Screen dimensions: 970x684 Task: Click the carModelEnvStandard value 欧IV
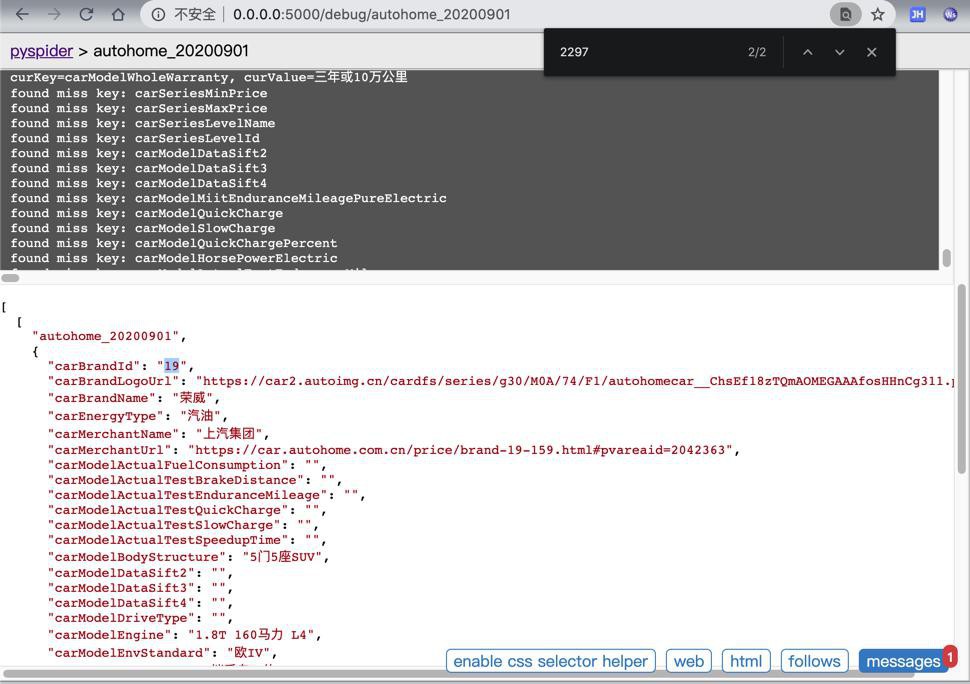pos(248,652)
